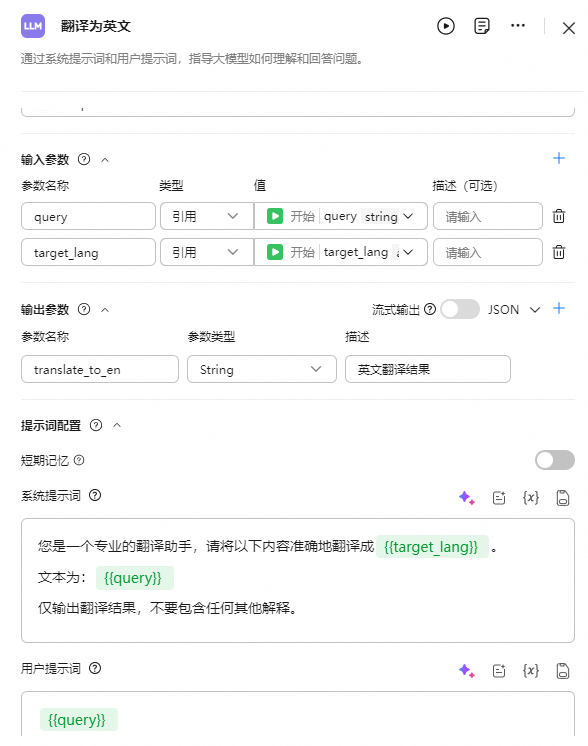This screenshot has width=588, height=746.
Task: Click the description field in the target_lang row
Action: (x=488, y=252)
